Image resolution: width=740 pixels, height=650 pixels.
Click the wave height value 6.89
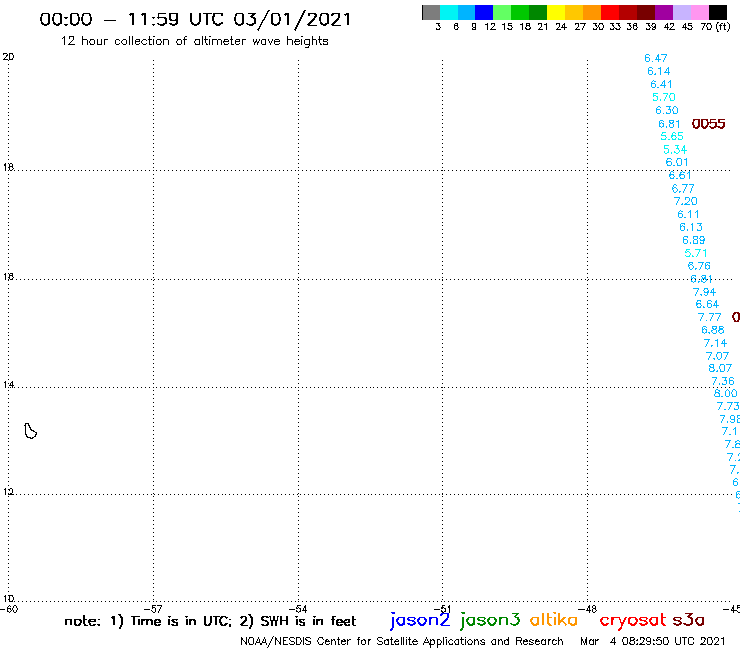tap(694, 240)
